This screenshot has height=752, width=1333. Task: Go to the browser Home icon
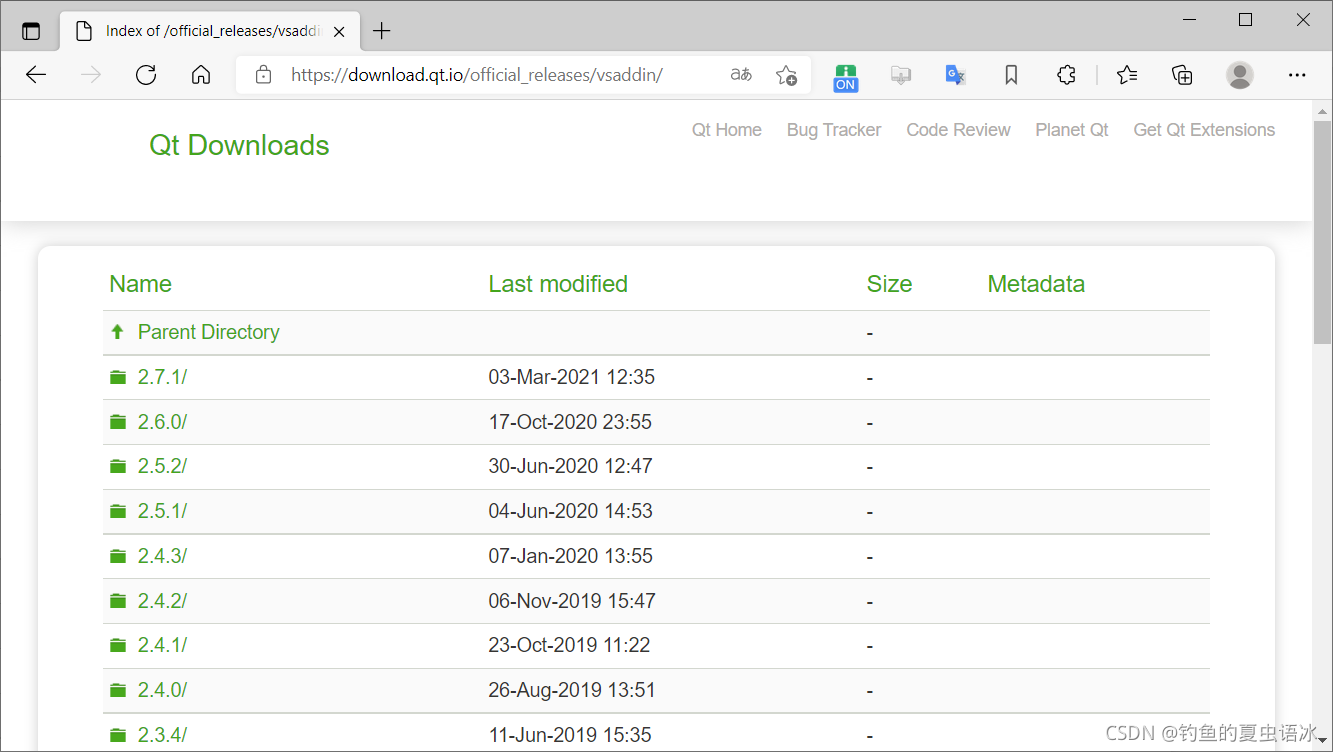pyautogui.click(x=201, y=75)
